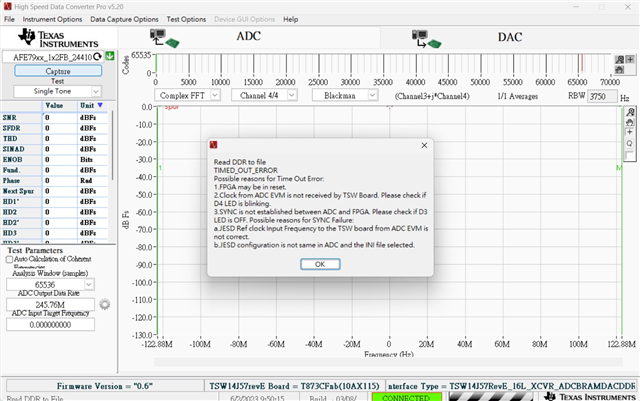Screen dimensions: 640x401
Task: Select the zoom tool in FFT graph palette
Action: (630, 112)
